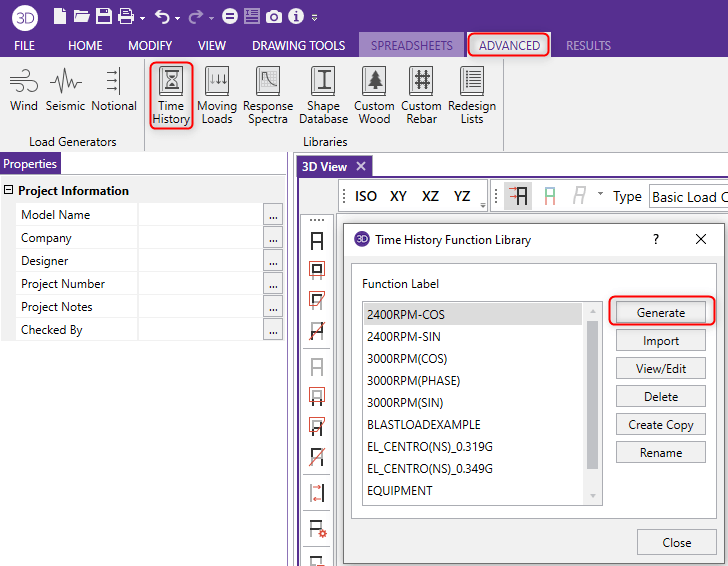This screenshot has width=728, height=566.
Task: Open the DRAWING TOOLS tab
Action: point(298,45)
